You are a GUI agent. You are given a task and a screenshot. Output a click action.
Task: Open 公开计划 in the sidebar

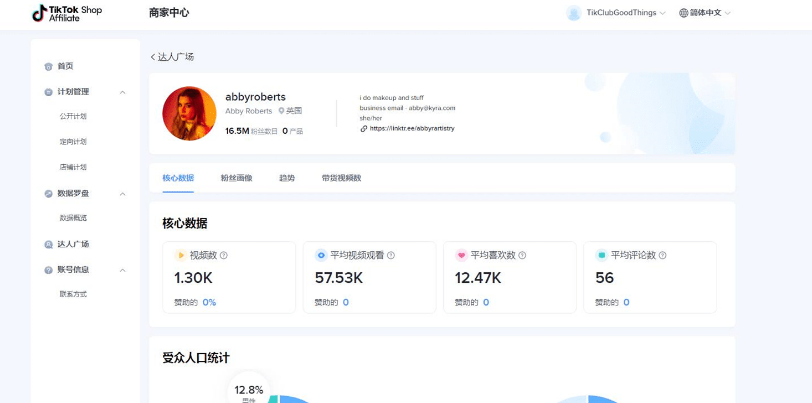pos(73,117)
